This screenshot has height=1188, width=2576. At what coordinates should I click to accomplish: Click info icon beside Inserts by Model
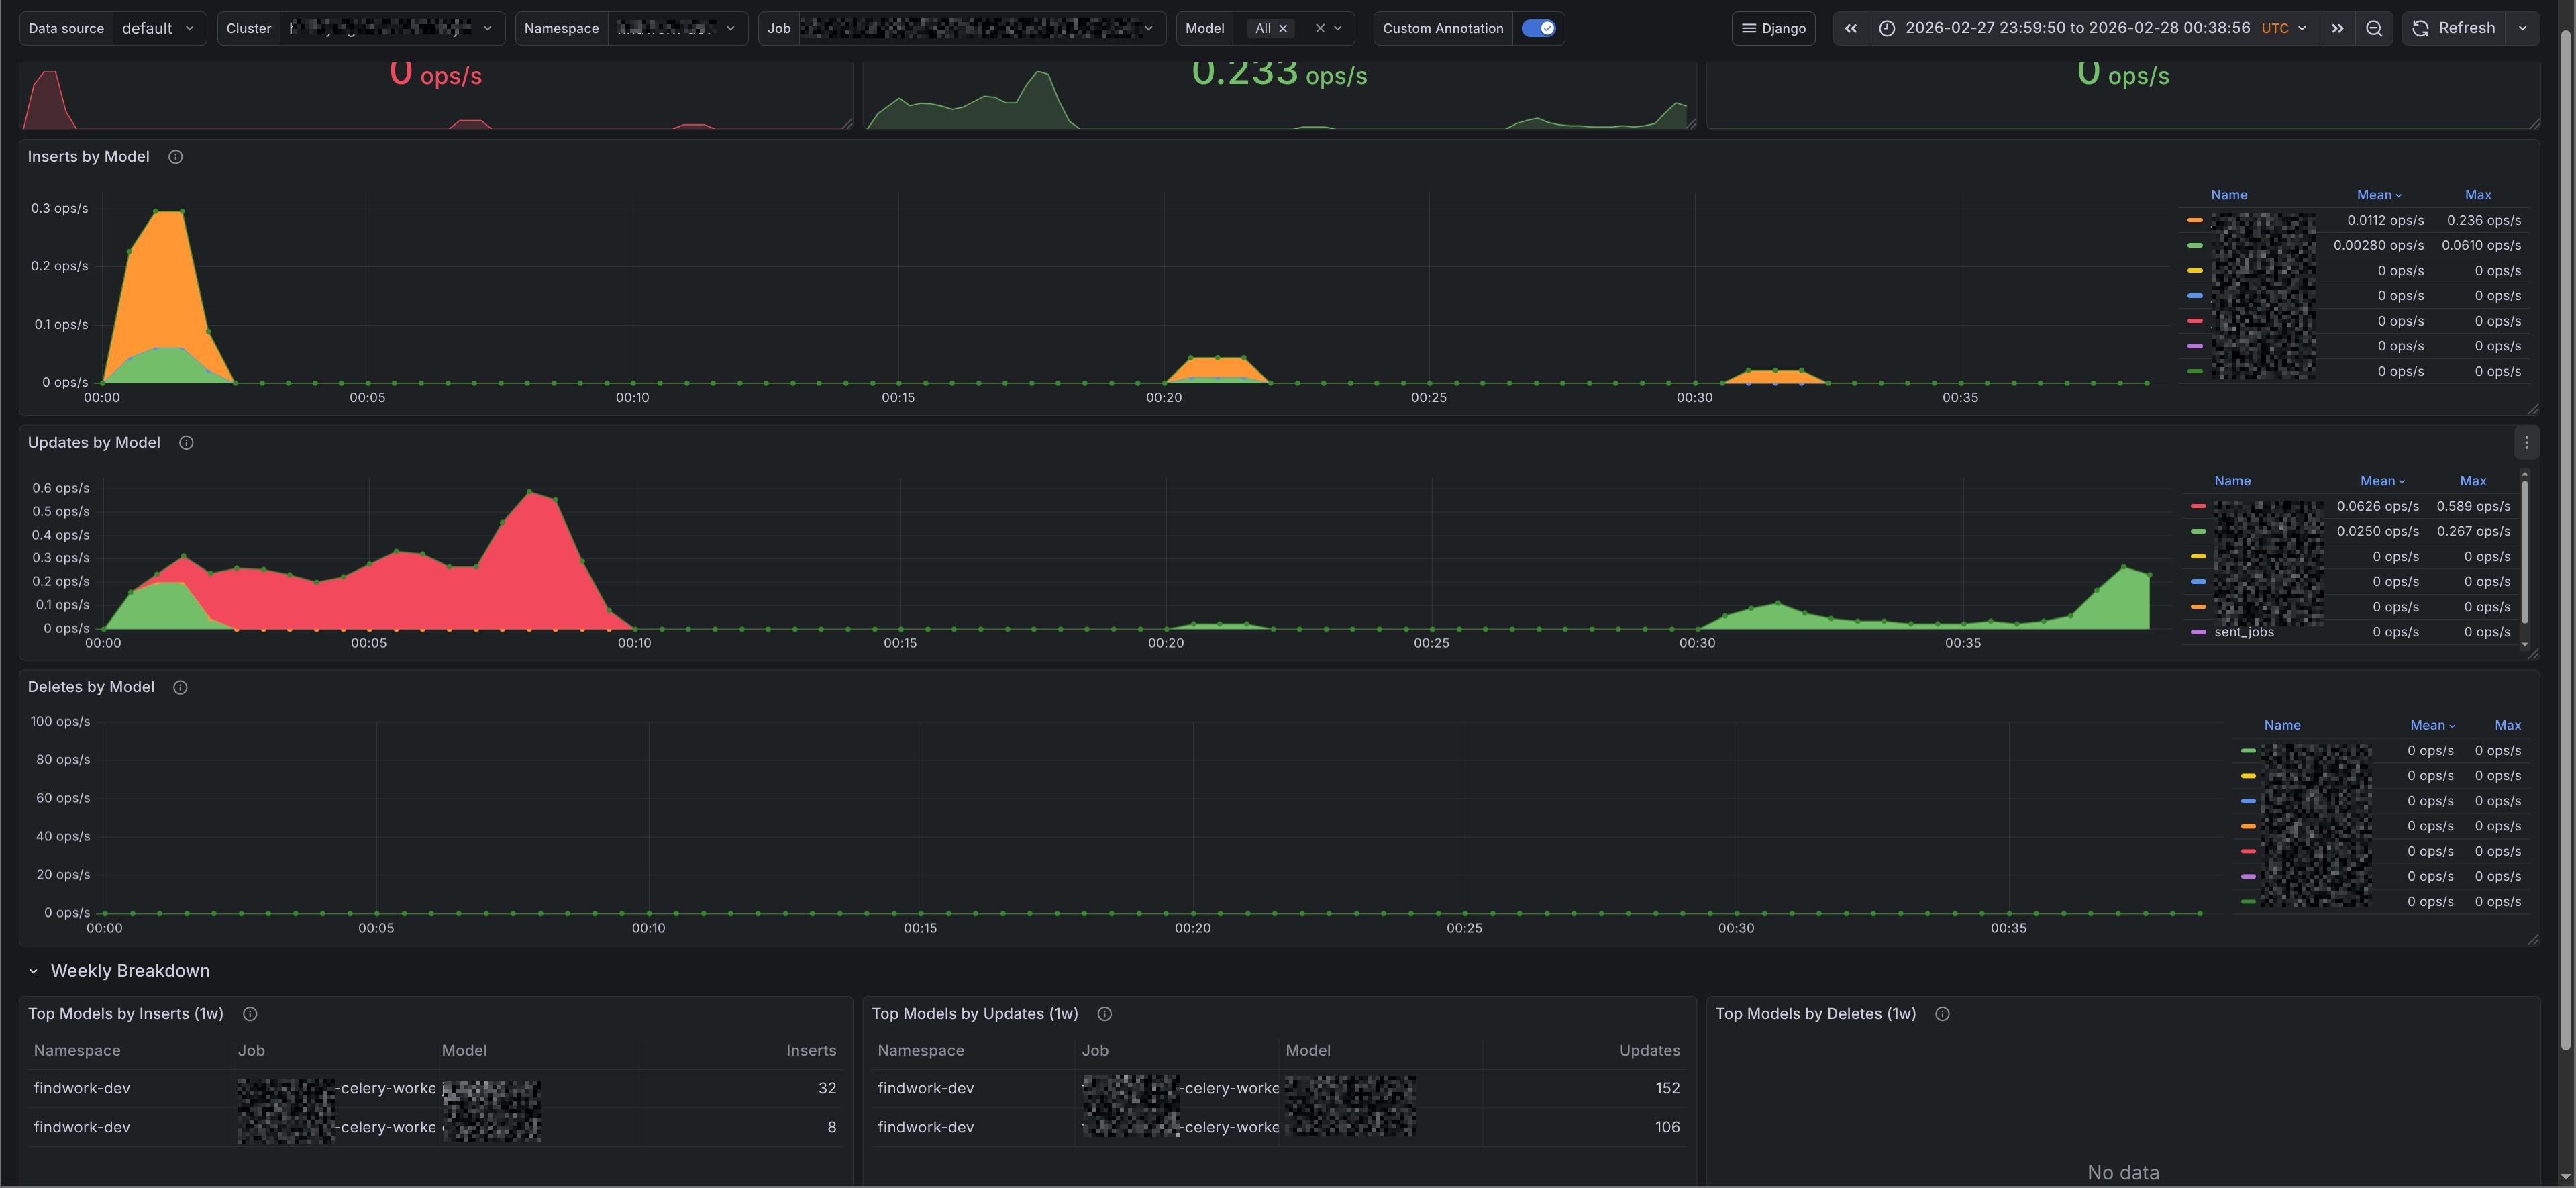point(175,157)
